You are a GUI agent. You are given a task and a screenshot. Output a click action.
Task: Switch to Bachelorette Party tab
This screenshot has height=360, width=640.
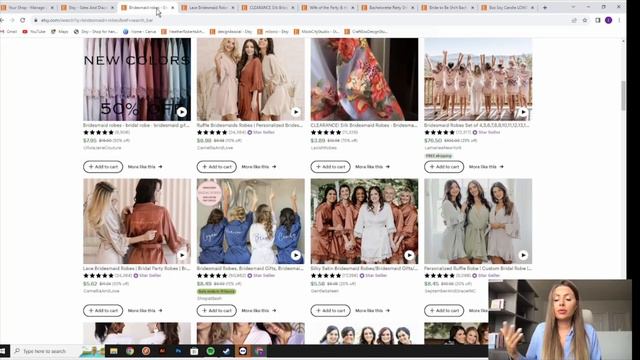[388, 7]
